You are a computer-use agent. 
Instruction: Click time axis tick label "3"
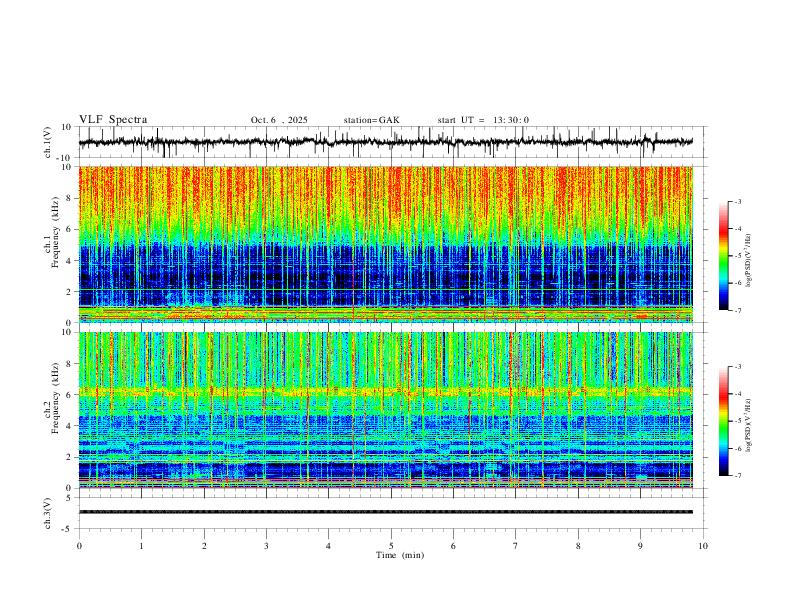click(x=266, y=546)
